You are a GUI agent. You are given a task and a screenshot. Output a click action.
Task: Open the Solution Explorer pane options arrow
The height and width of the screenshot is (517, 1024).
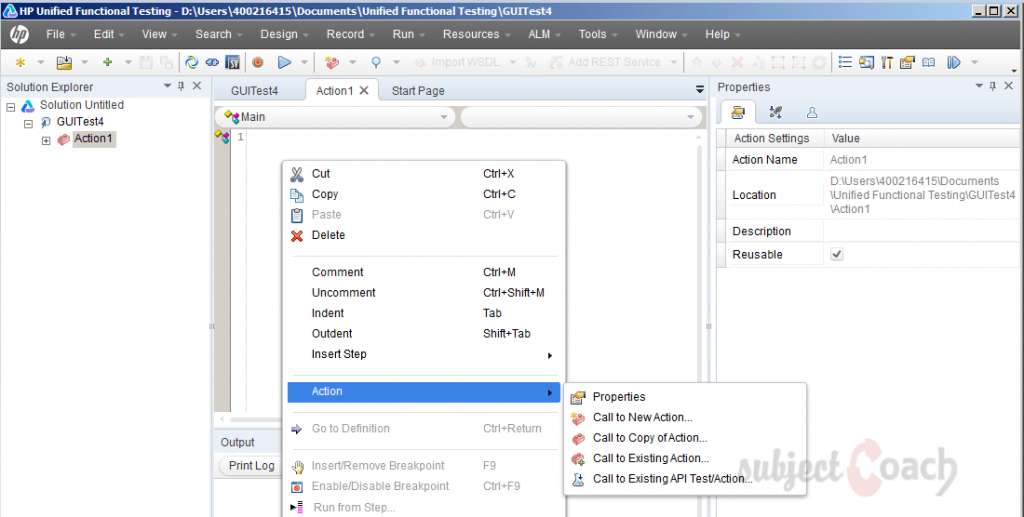pos(167,86)
